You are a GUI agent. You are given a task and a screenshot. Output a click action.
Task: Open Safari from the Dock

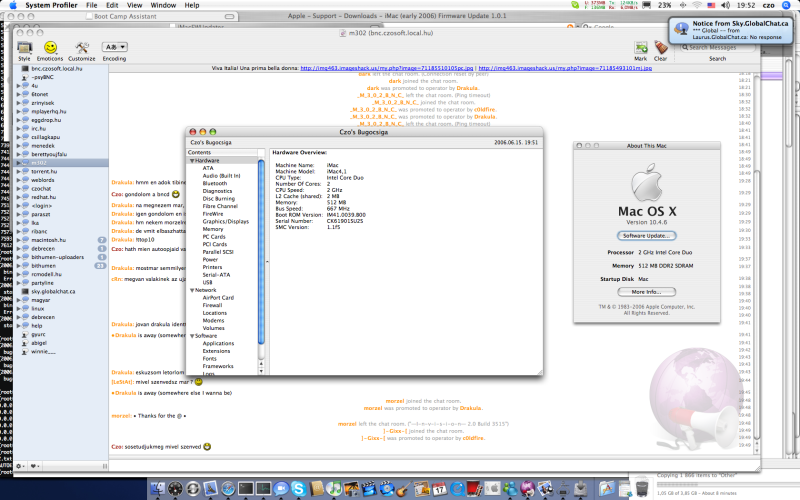[228, 489]
